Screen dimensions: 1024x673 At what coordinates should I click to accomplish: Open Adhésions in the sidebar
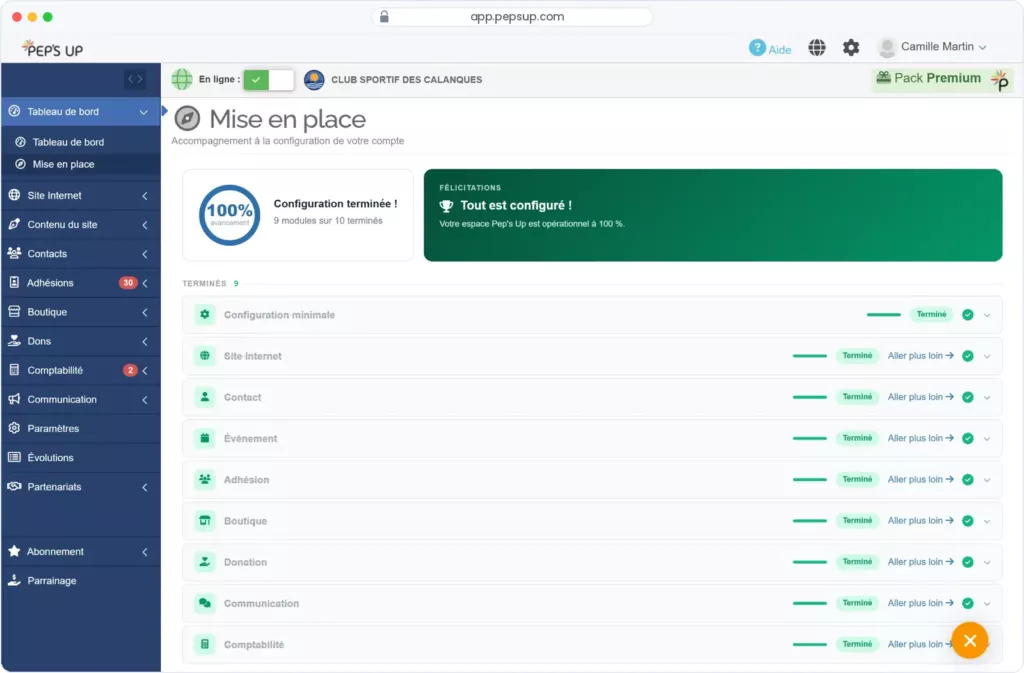[81, 283]
